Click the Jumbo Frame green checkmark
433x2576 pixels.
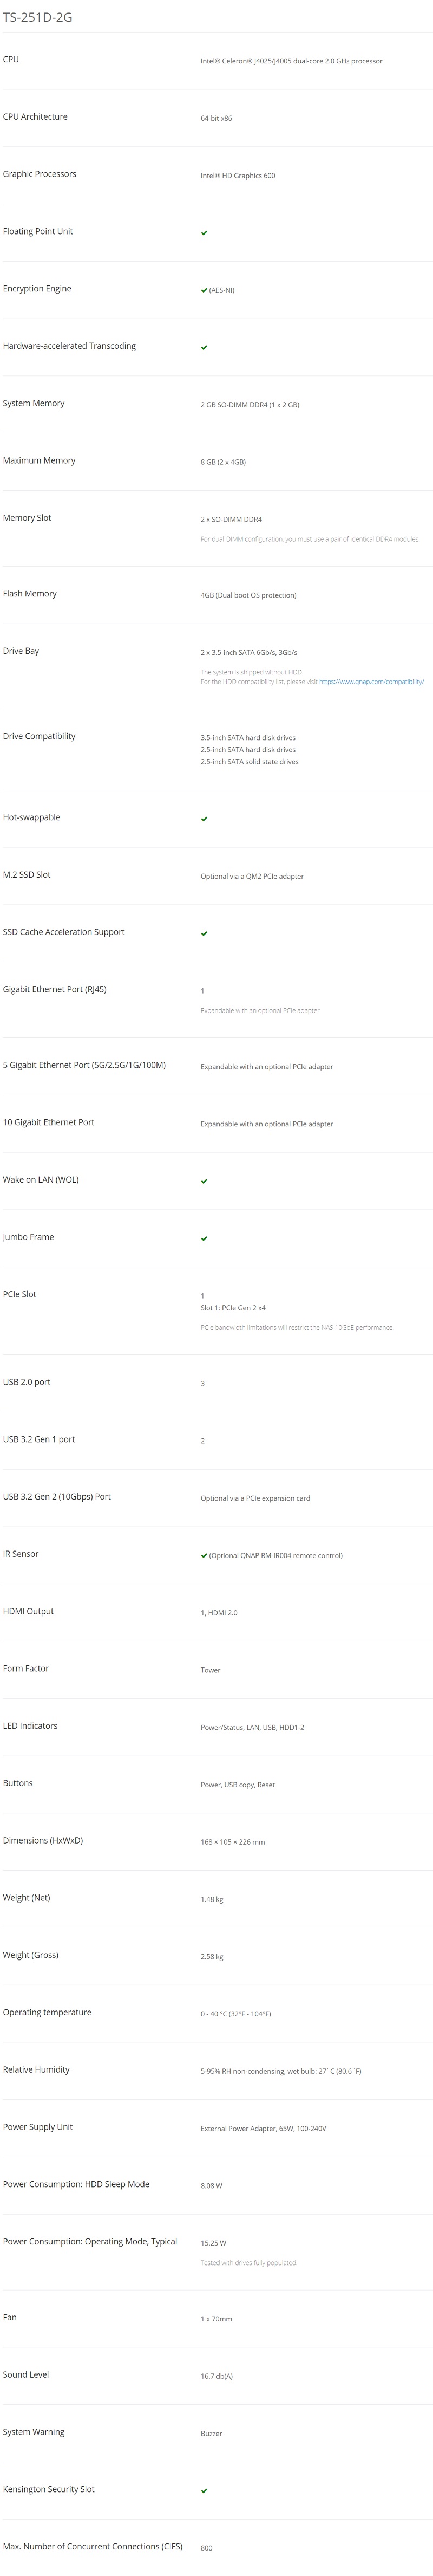204,1239
